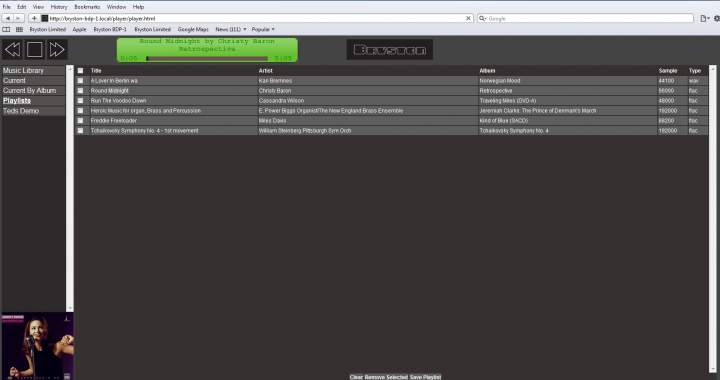Click the playlist vertical scrollbar
The height and width of the screenshot is (380, 720).
[x=713, y=219]
